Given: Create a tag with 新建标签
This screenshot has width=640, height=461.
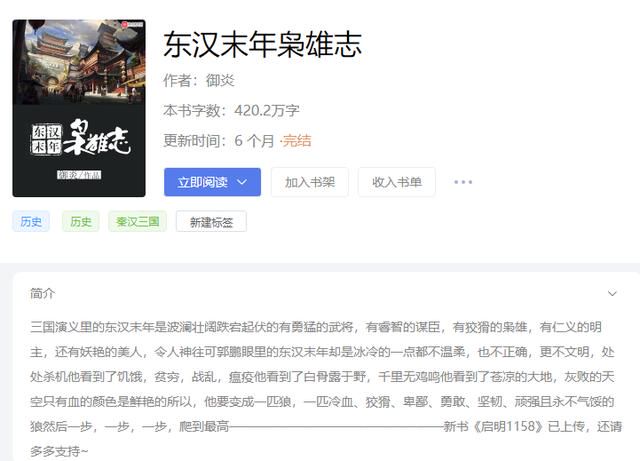Looking at the screenshot, I should 211,222.
